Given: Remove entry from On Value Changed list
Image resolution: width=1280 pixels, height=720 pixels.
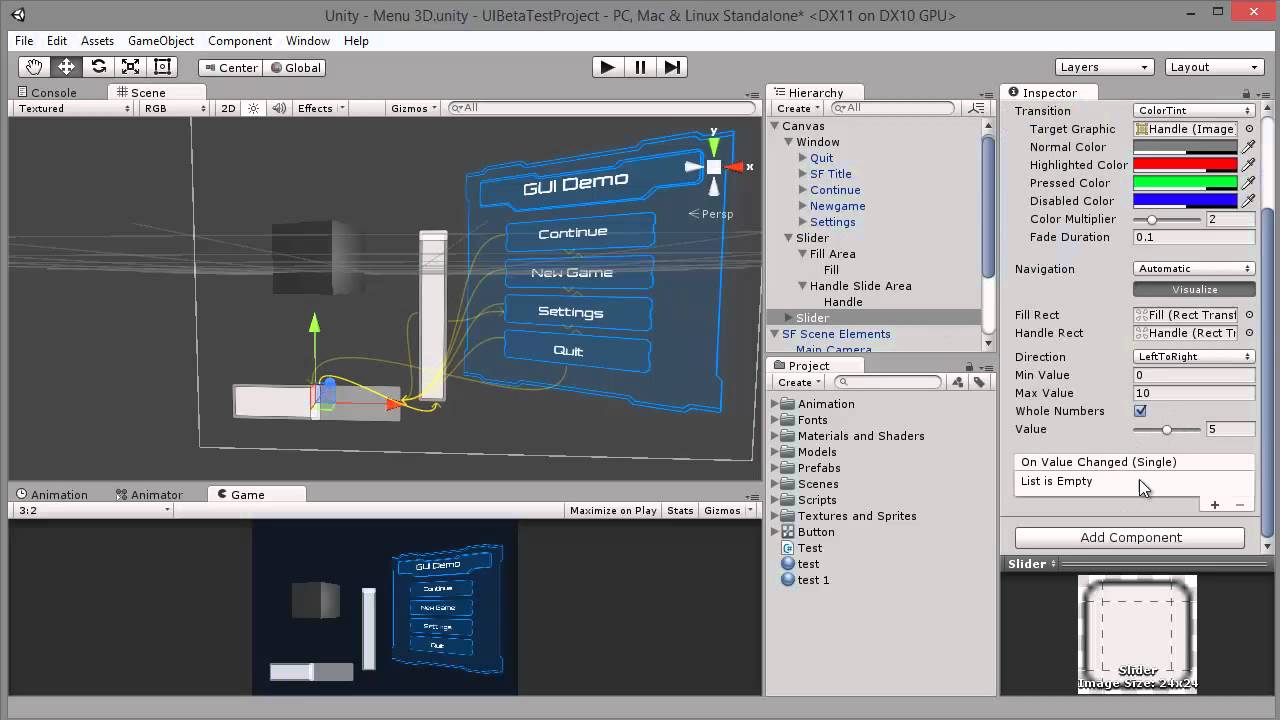Looking at the screenshot, I should tap(1240, 505).
